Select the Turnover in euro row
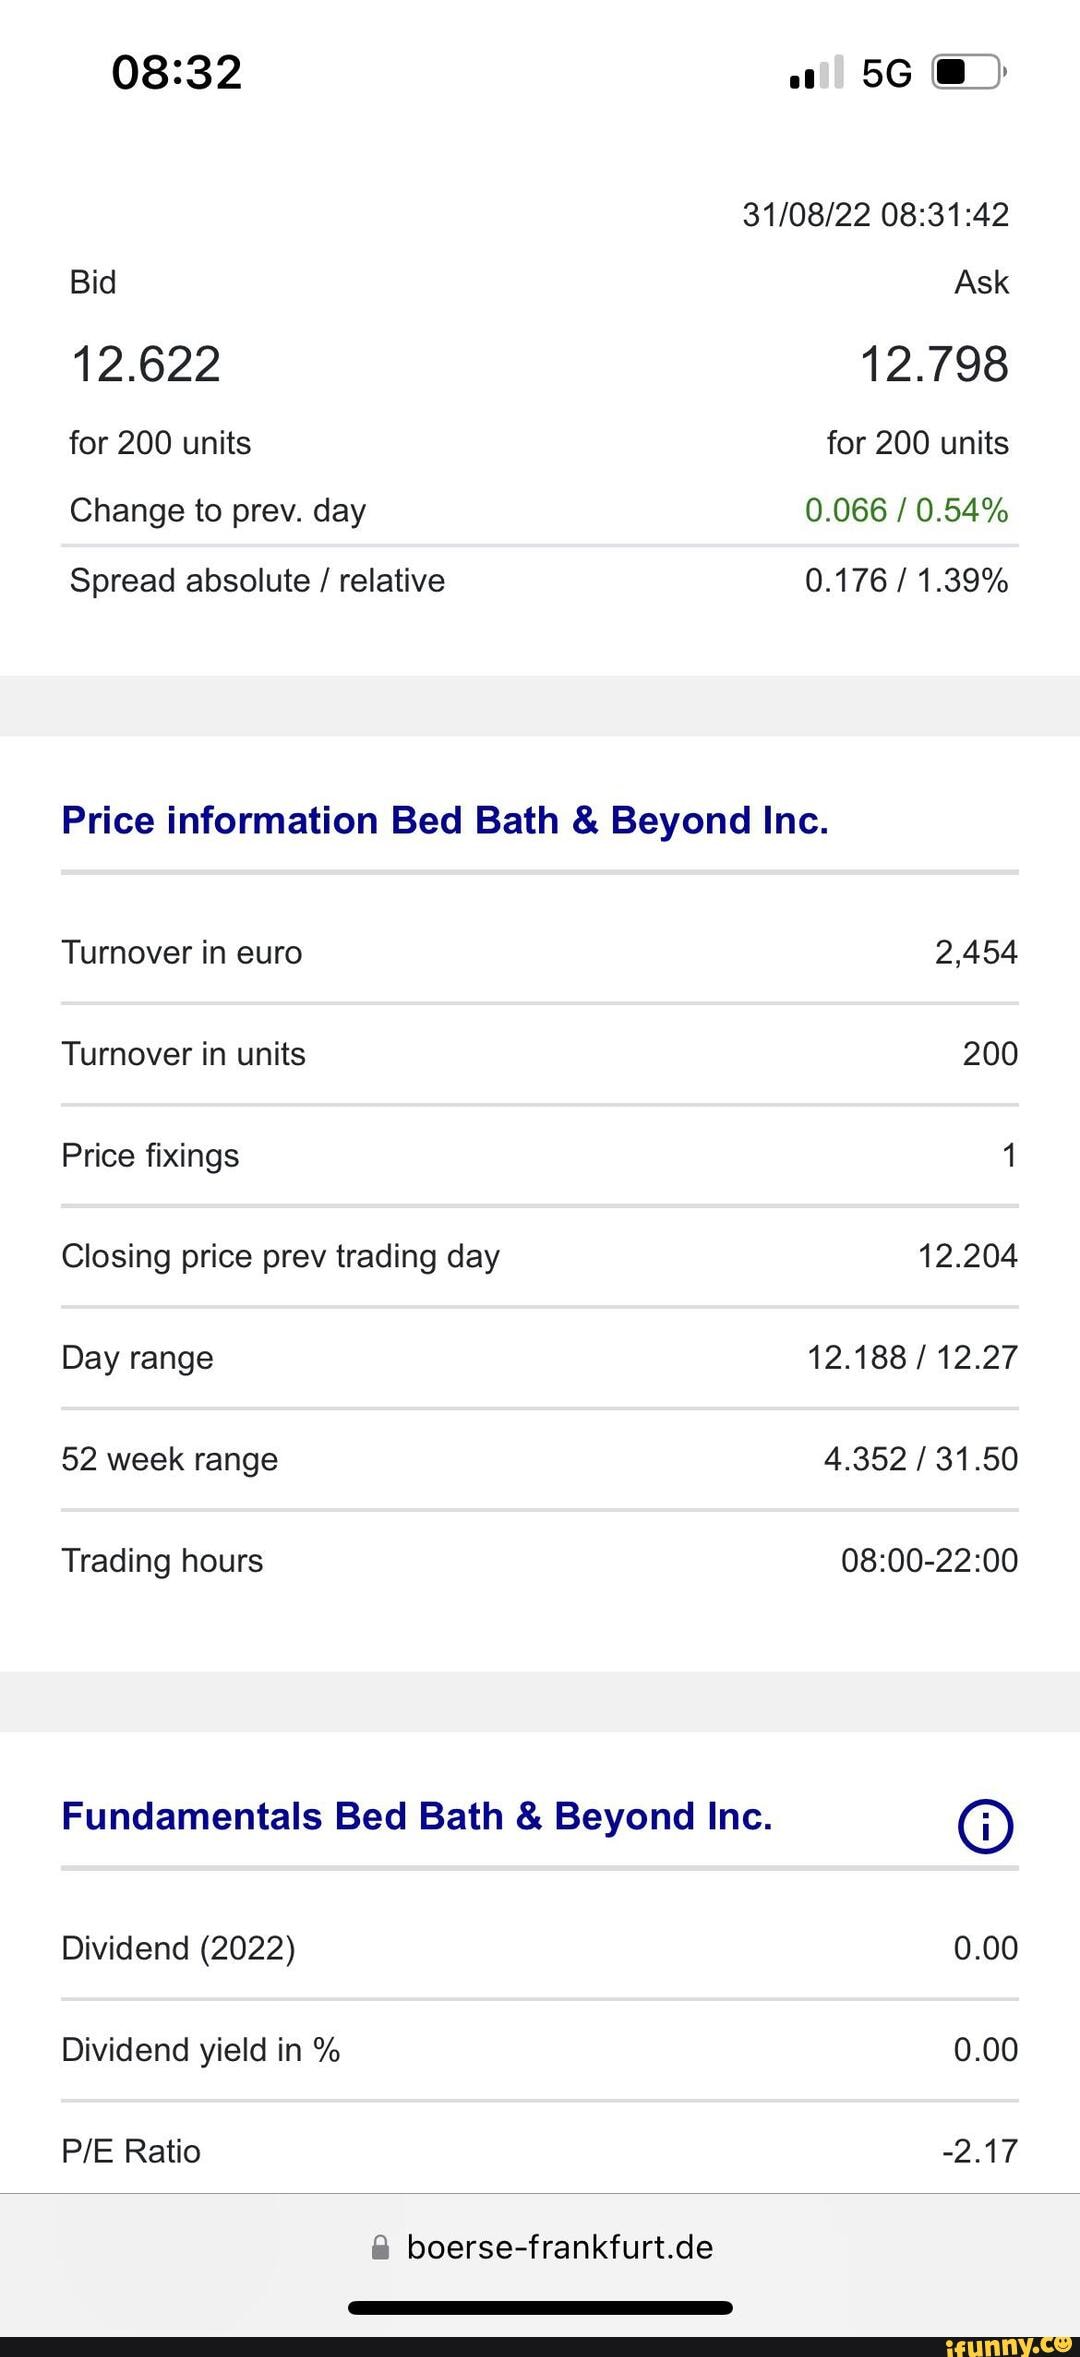 pyautogui.click(x=540, y=953)
